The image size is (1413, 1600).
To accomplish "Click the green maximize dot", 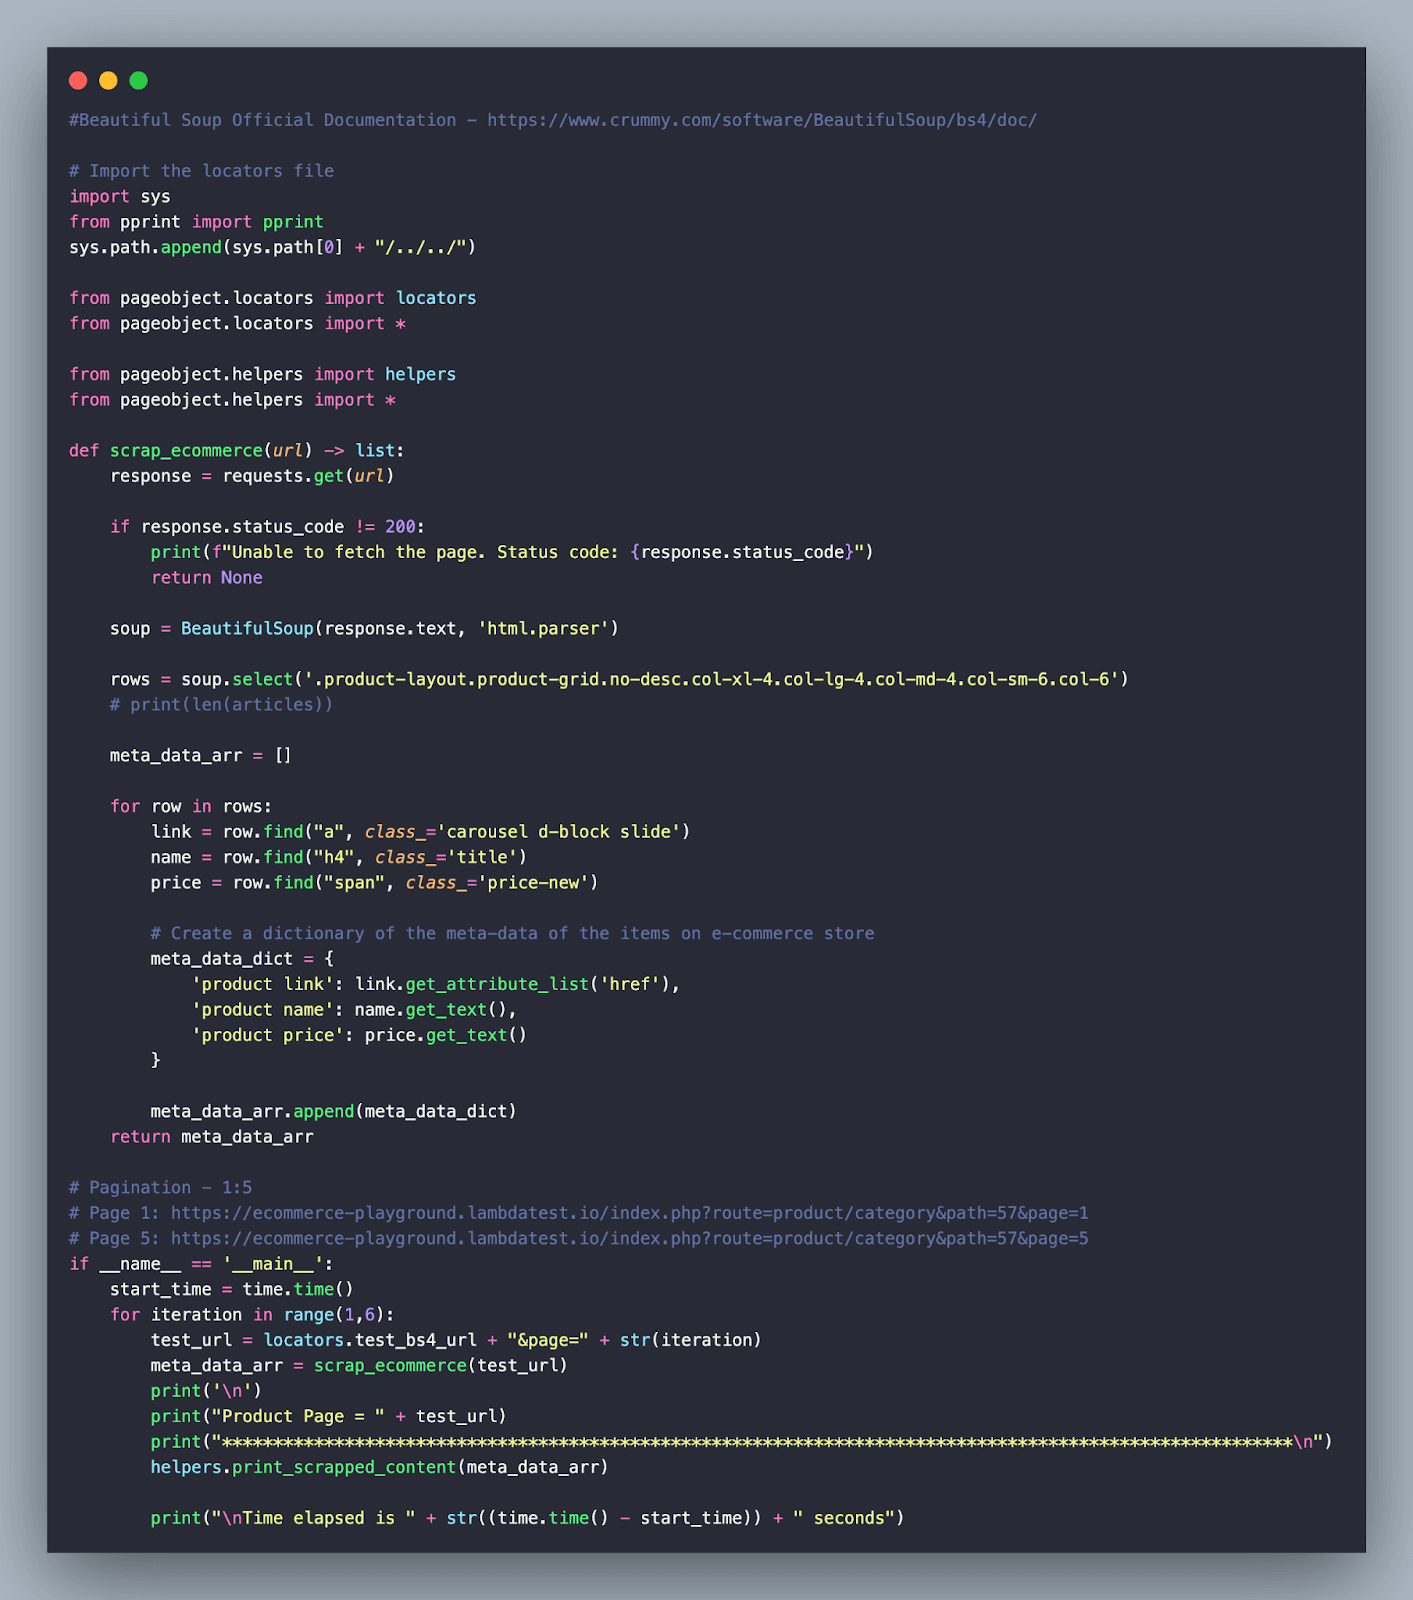I will click(138, 81).
